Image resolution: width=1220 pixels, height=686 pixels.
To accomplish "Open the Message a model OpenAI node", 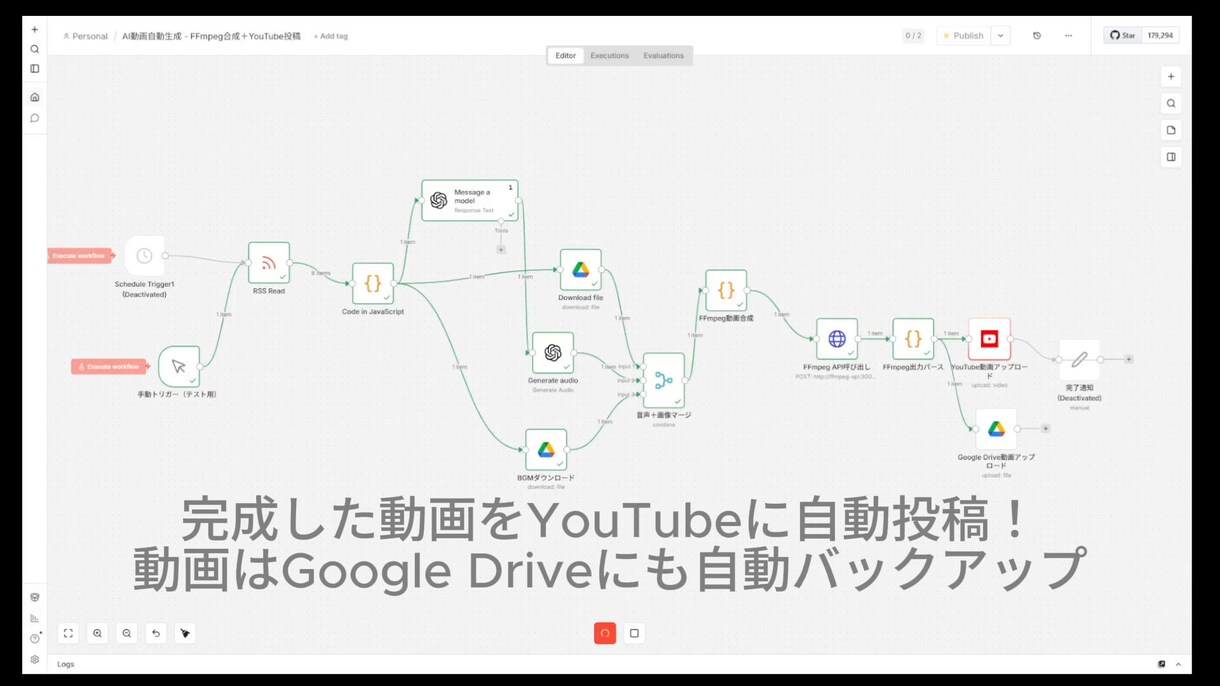I will coord(470,200).
